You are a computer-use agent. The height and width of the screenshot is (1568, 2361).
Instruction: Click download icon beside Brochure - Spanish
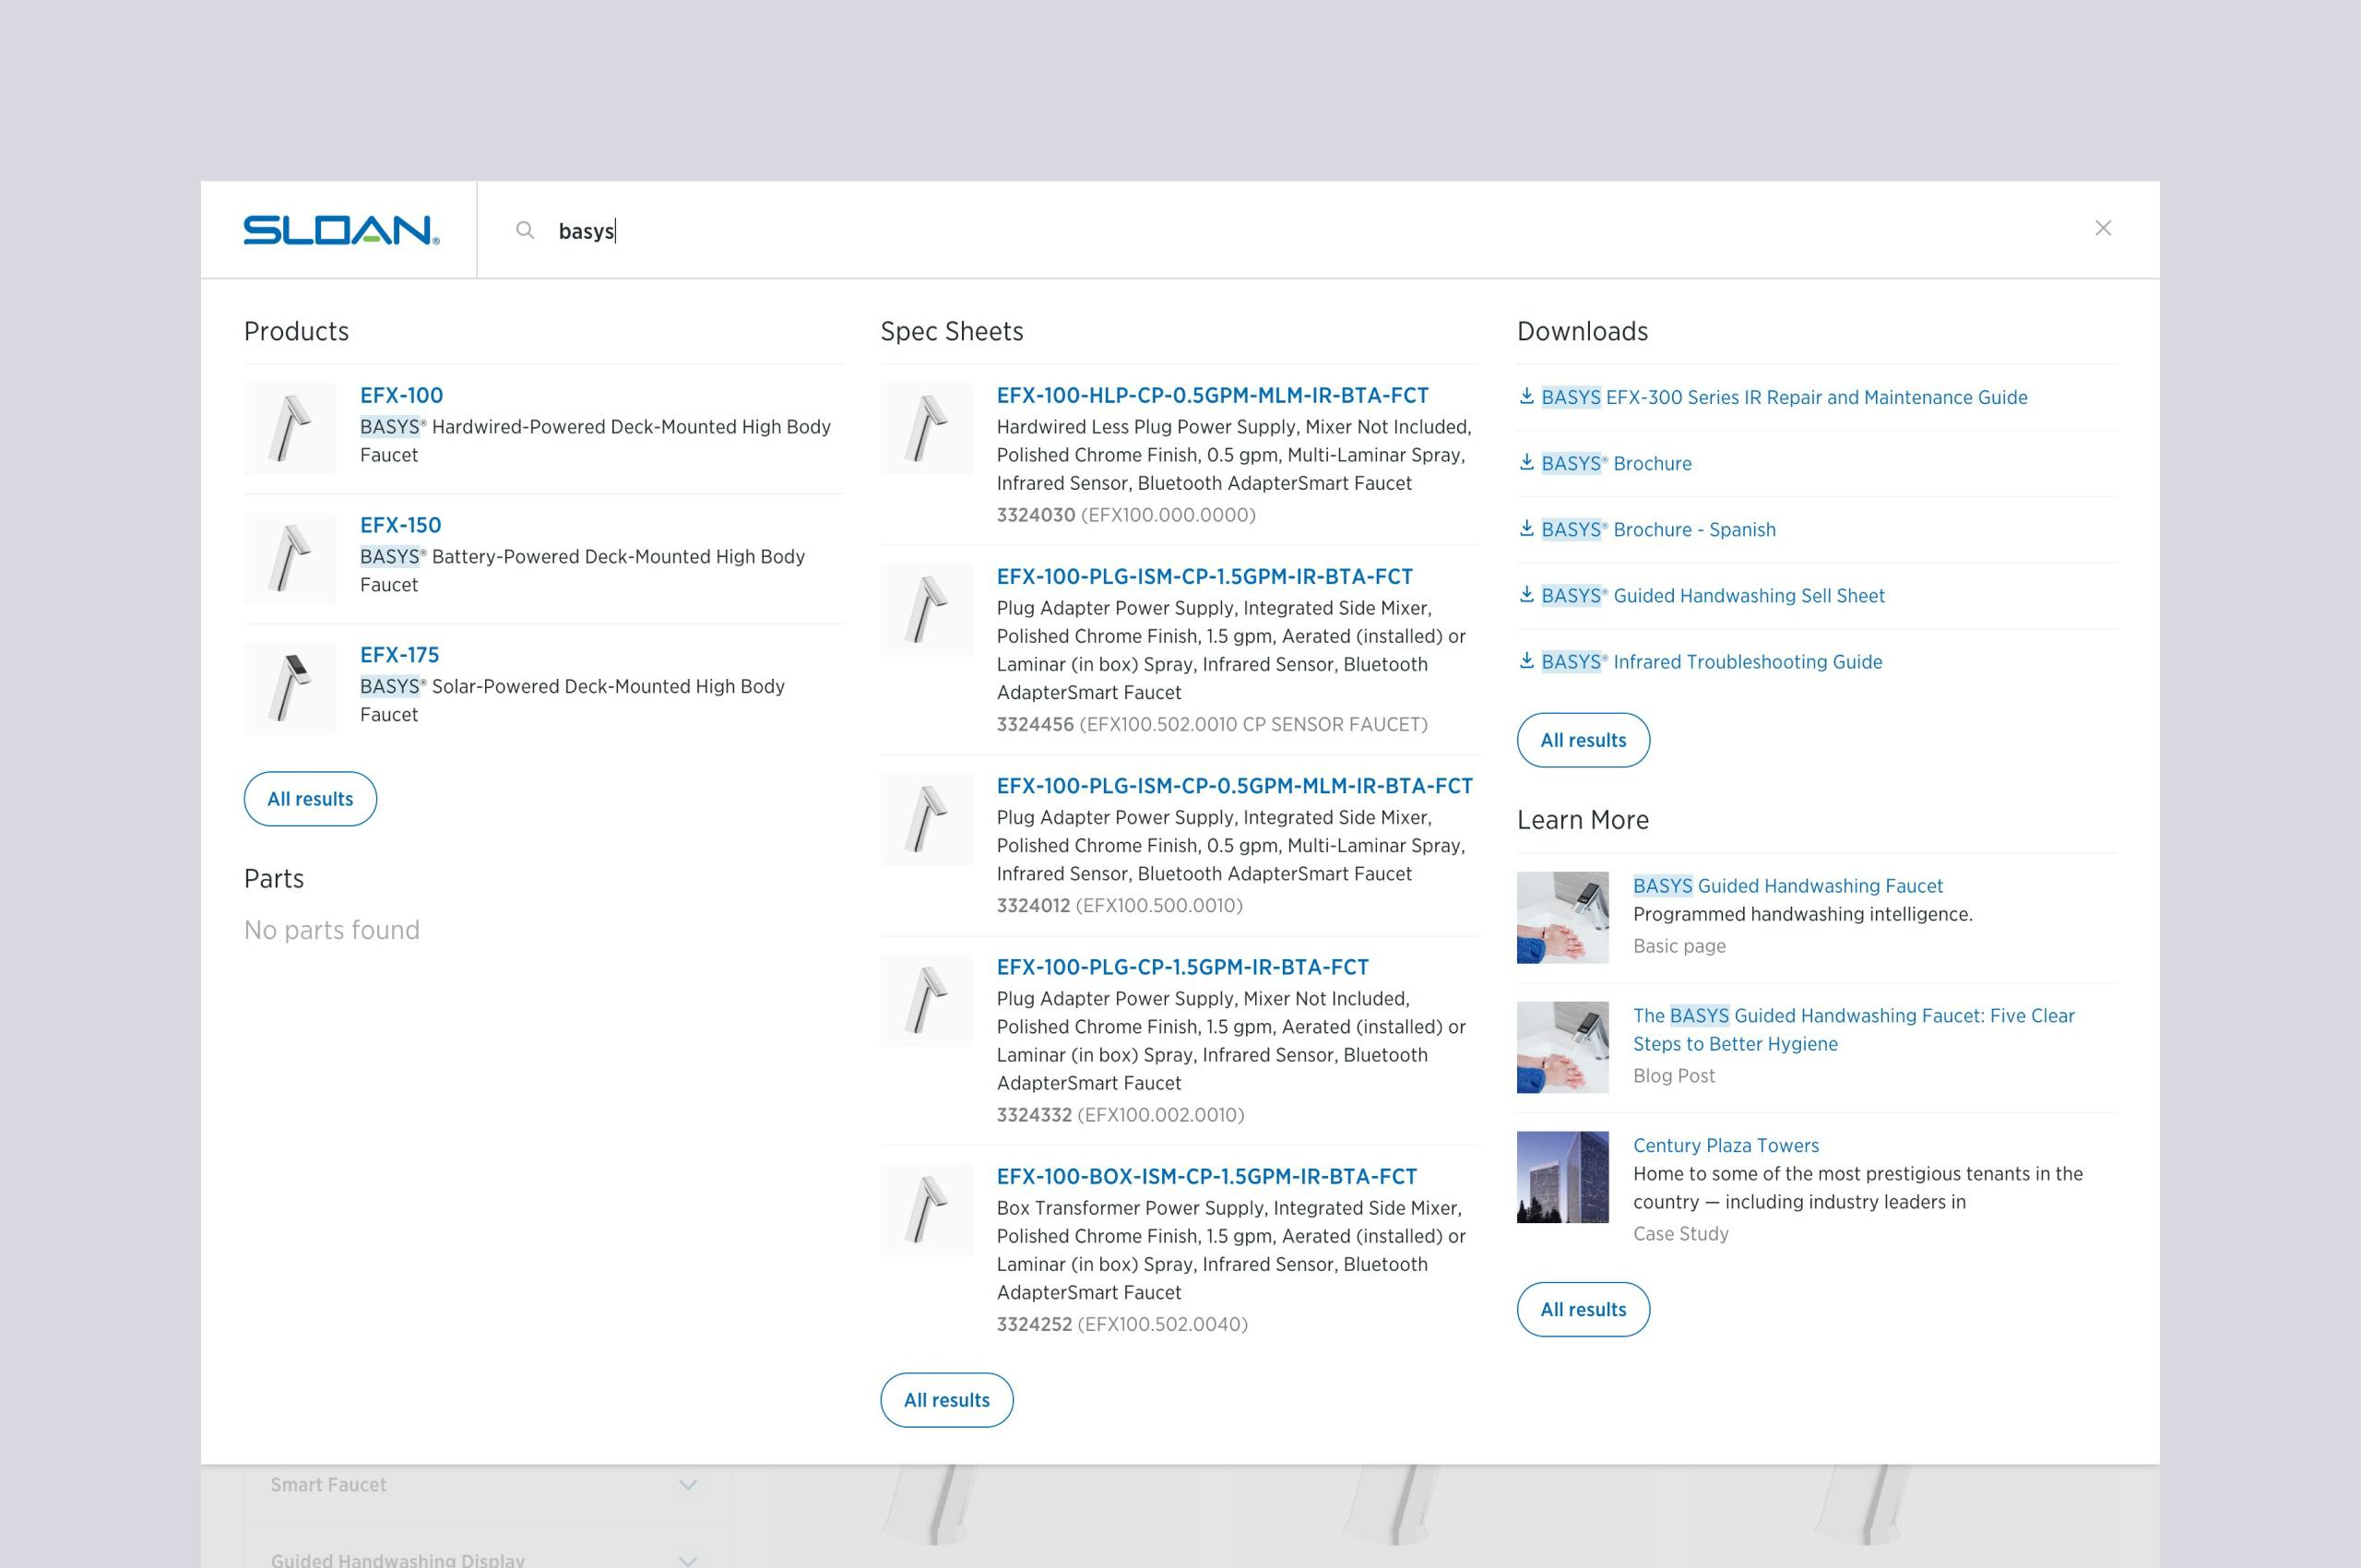(1526, 528)
